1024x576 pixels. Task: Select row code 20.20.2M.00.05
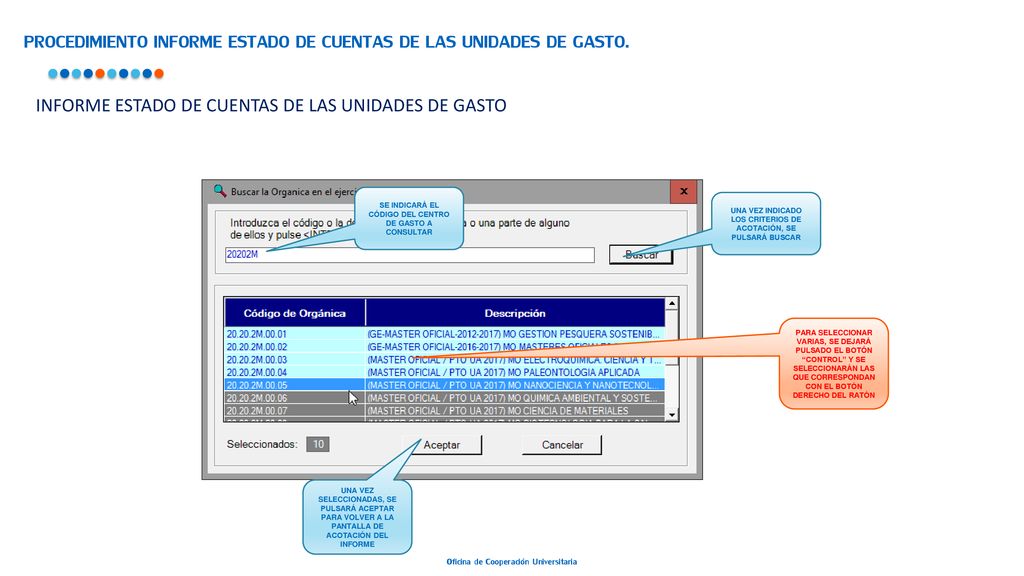(x=257, y=385)
